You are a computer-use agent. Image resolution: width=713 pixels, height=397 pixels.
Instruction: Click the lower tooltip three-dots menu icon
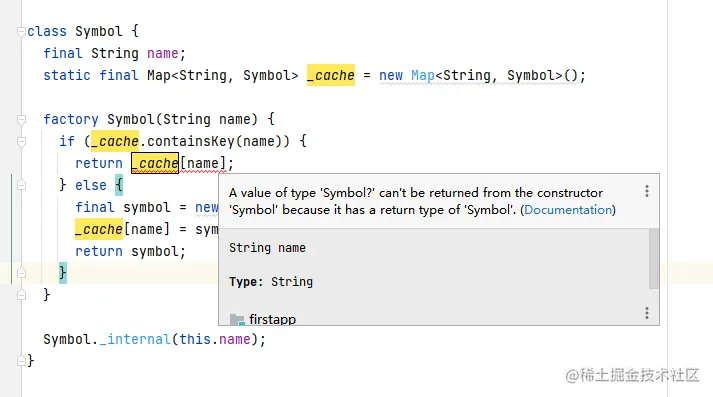coord(647,313)
